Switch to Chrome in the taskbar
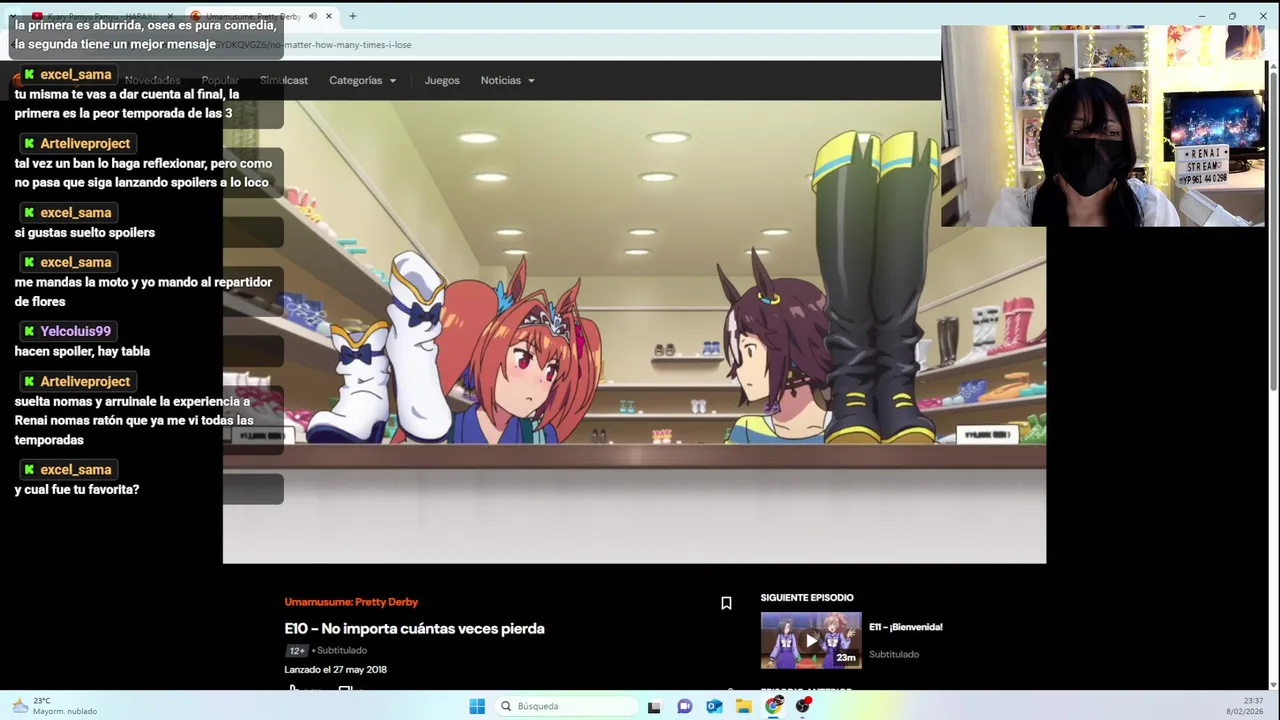 click(774, 706)
